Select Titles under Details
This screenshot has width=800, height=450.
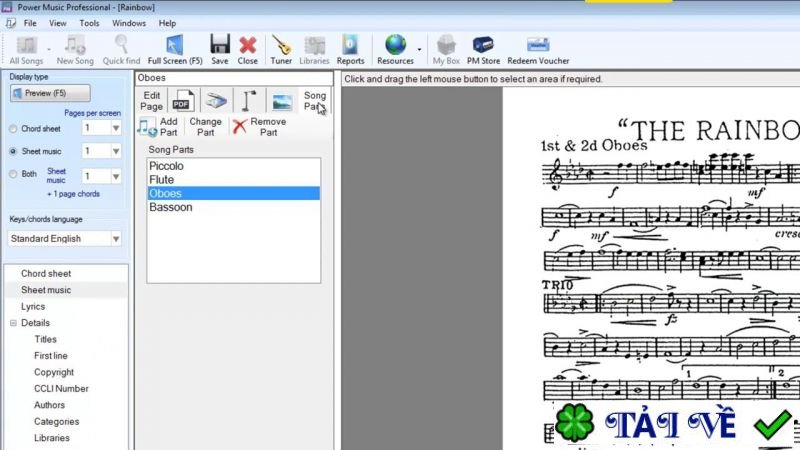pos(45,339)
